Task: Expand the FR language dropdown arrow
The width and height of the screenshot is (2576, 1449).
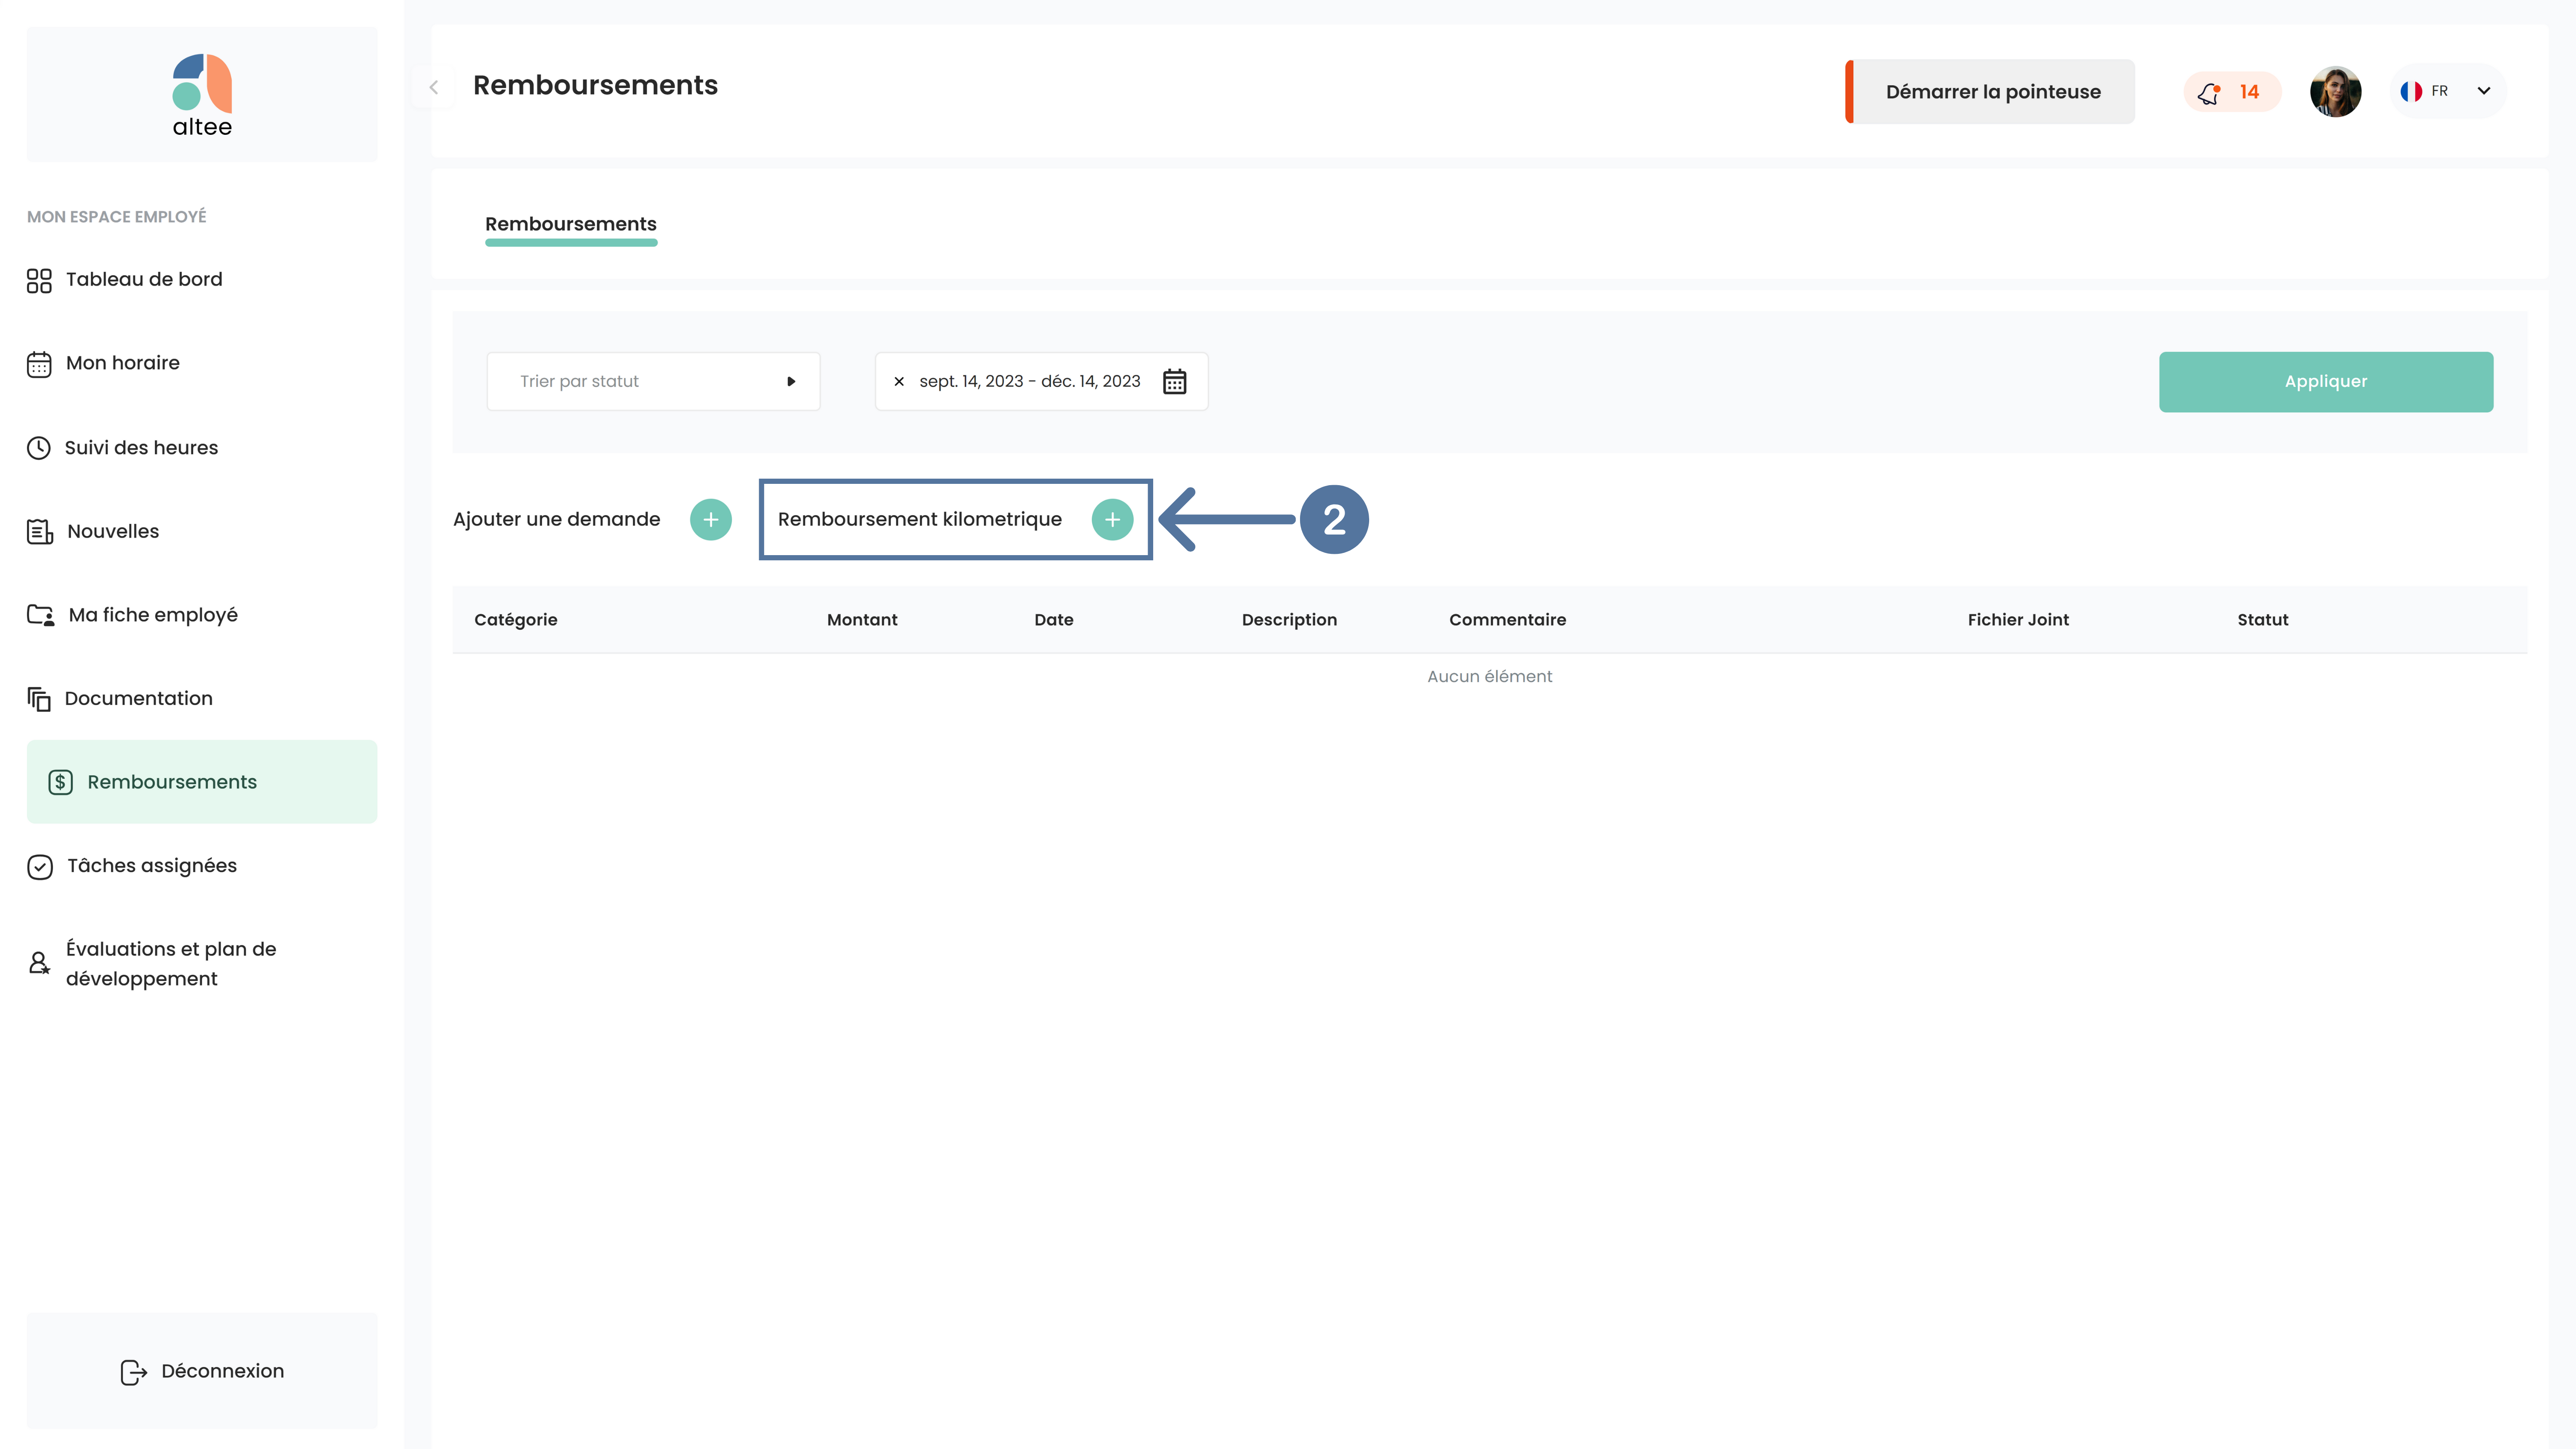Action: 2484,91
